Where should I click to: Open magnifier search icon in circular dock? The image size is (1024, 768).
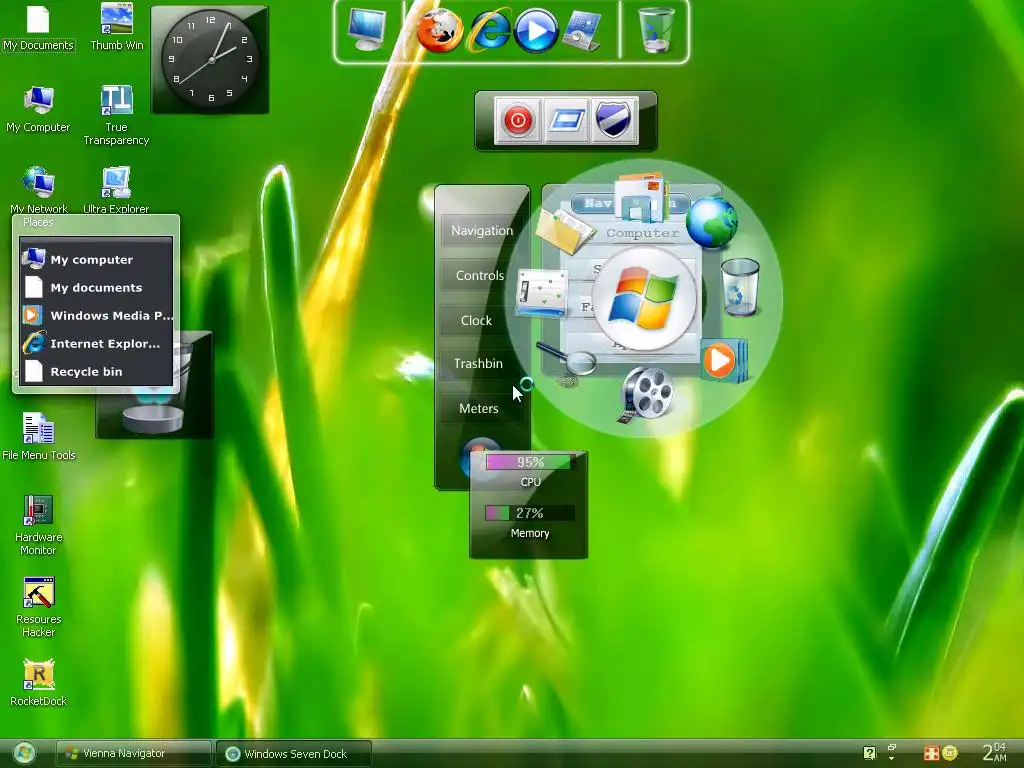[567, 358]
